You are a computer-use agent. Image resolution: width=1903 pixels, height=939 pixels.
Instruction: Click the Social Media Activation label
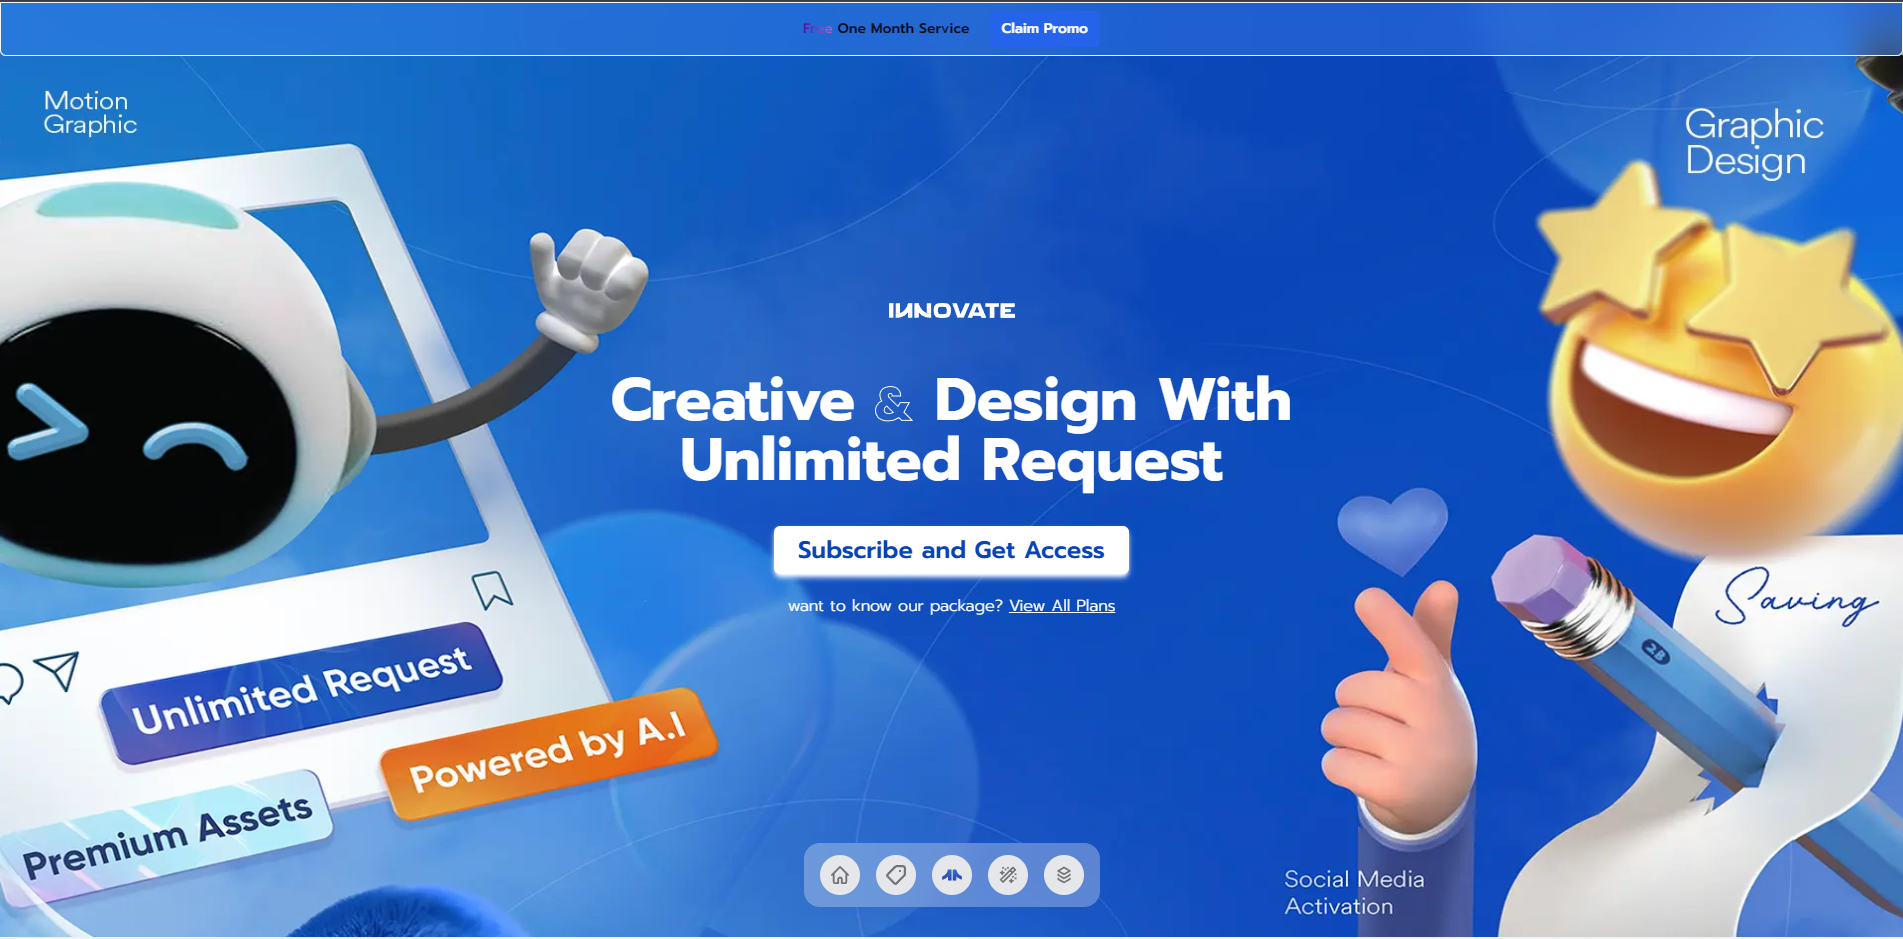(x=1353, y=892)
